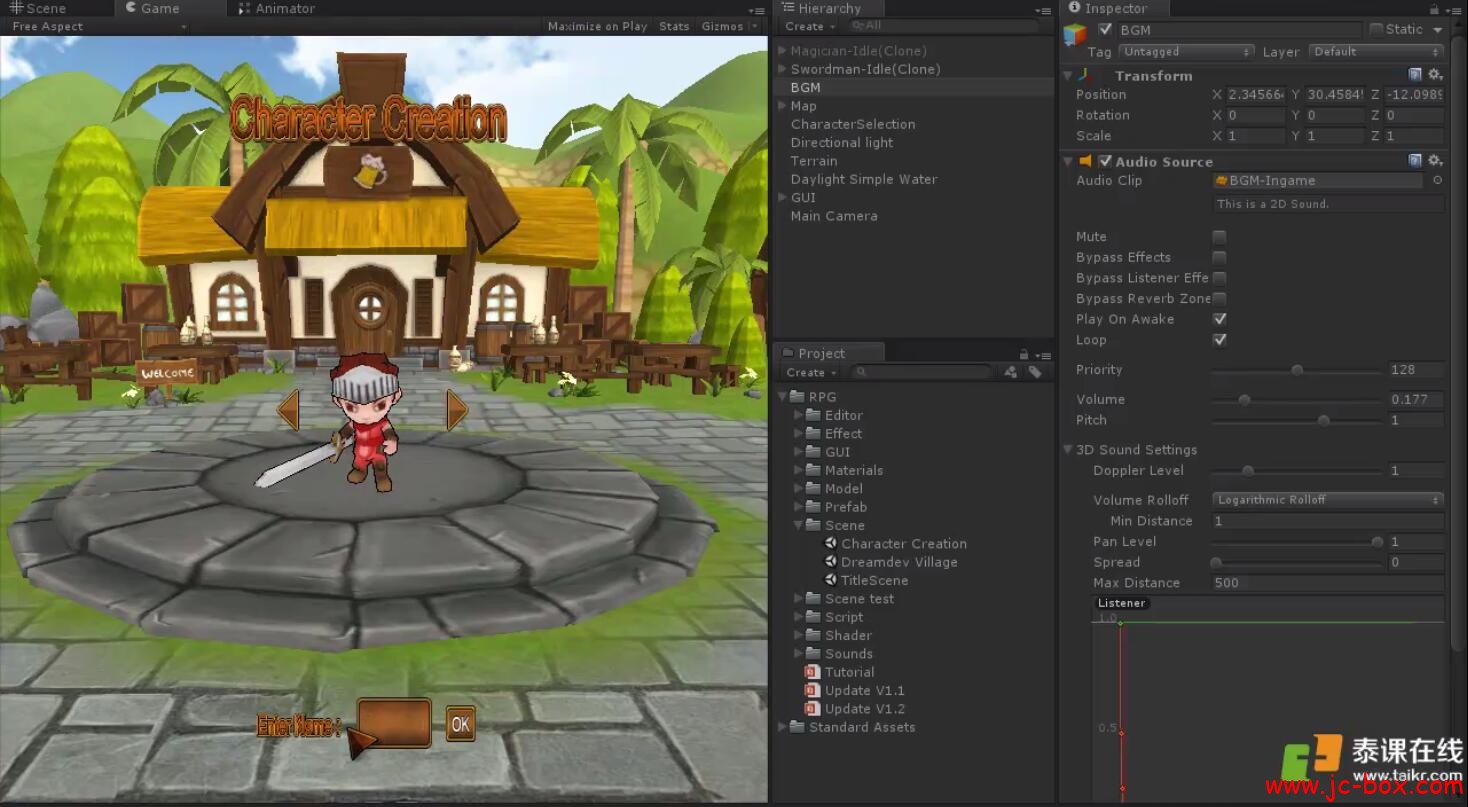Open the GameObject cube icon picker
The image size is (1468, 807).
(1075, 35)
